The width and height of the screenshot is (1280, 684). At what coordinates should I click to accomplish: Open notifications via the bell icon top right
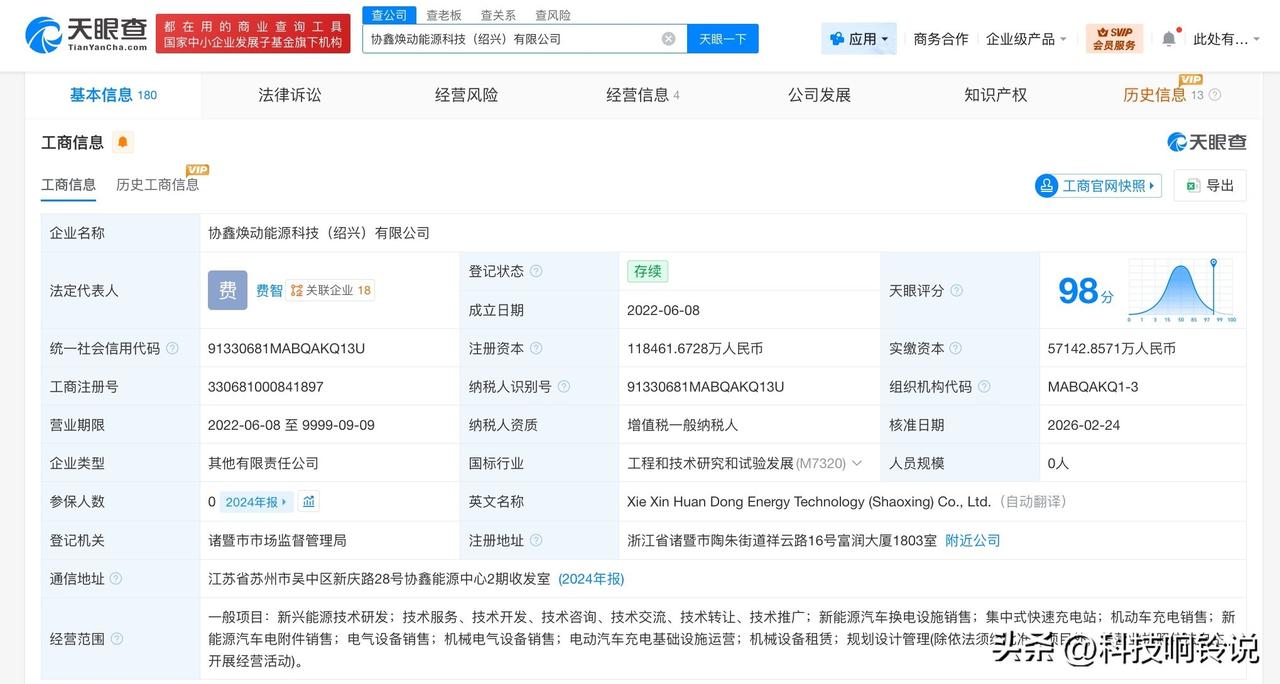coord(1169,37)
